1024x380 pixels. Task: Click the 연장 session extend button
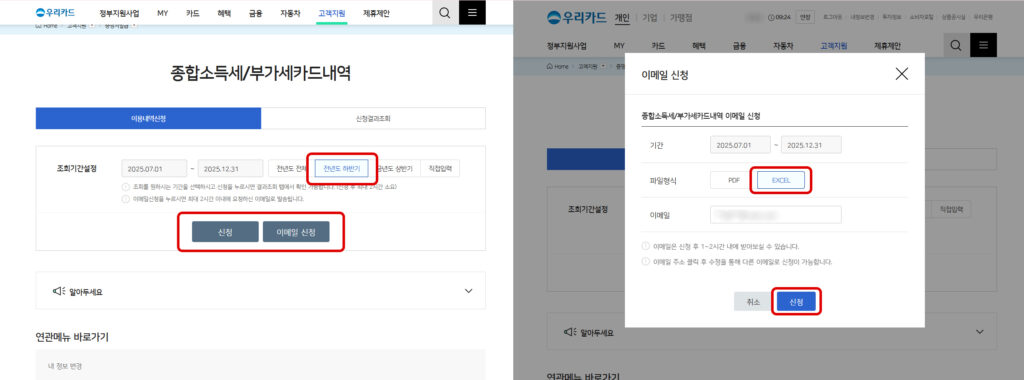[x=805, y=18]
